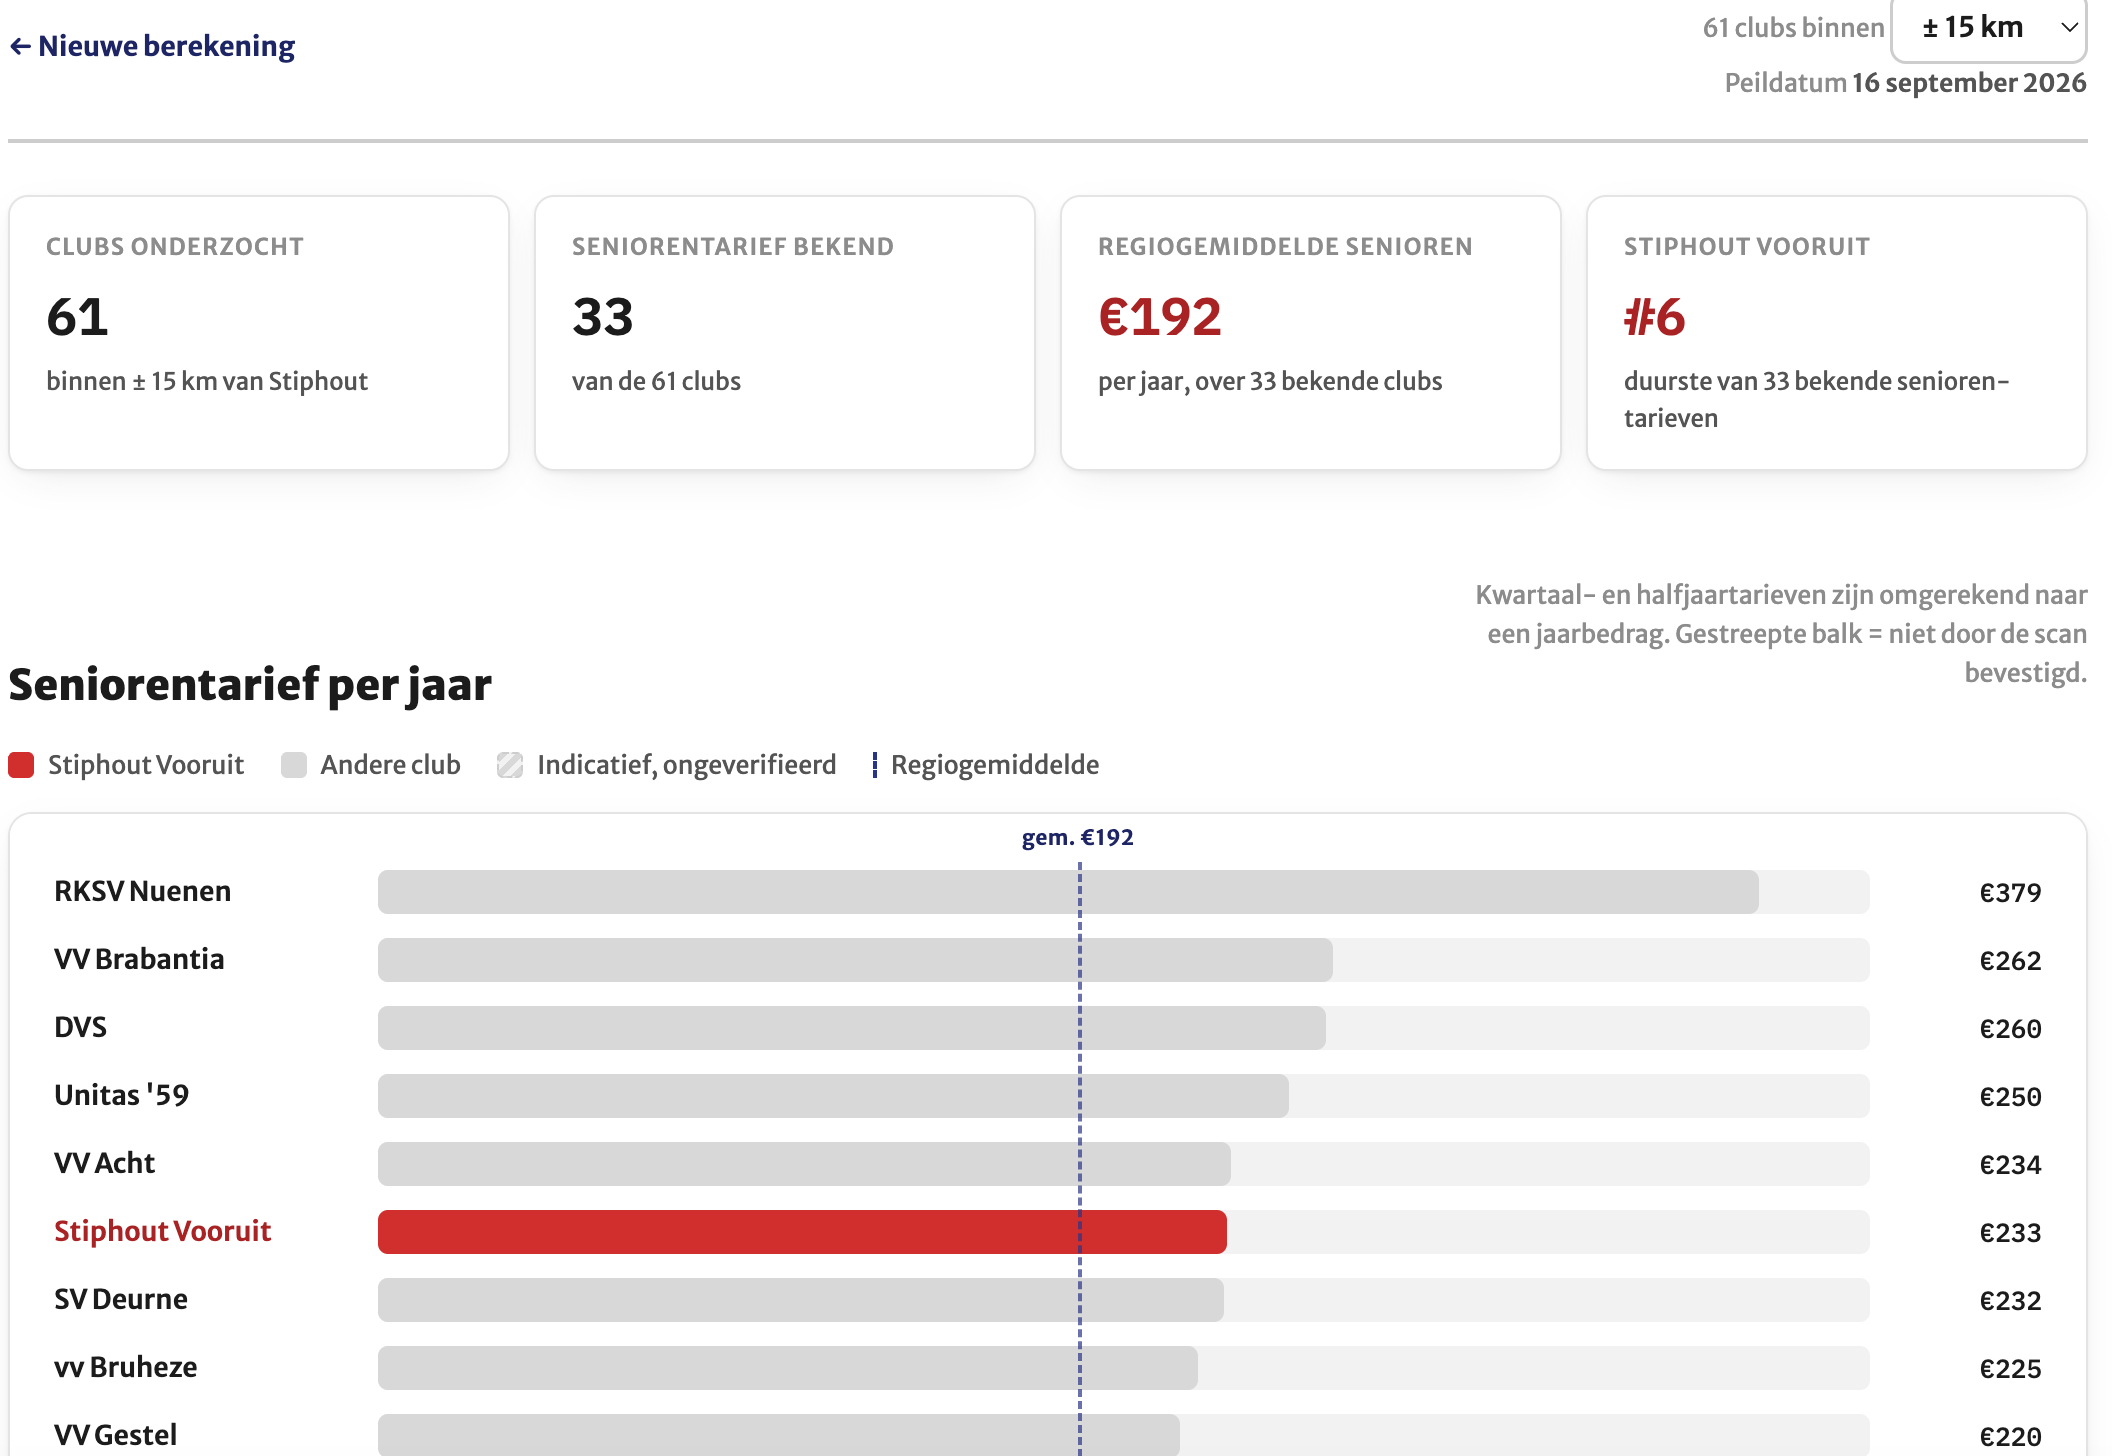
Task: Click the grey Andere club legend swatch
Action: coord(294,765)
